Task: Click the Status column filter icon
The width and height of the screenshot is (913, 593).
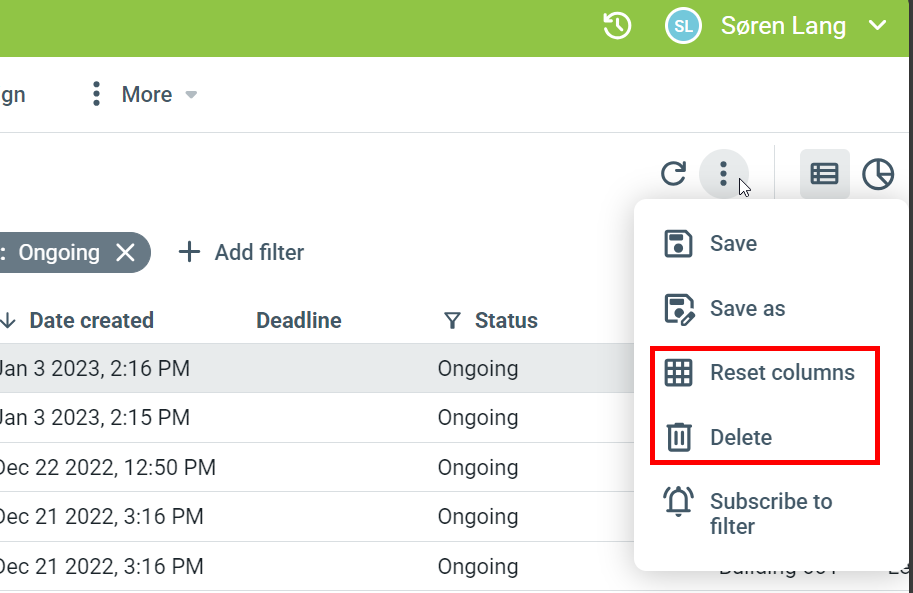Action: click(452, 320)
